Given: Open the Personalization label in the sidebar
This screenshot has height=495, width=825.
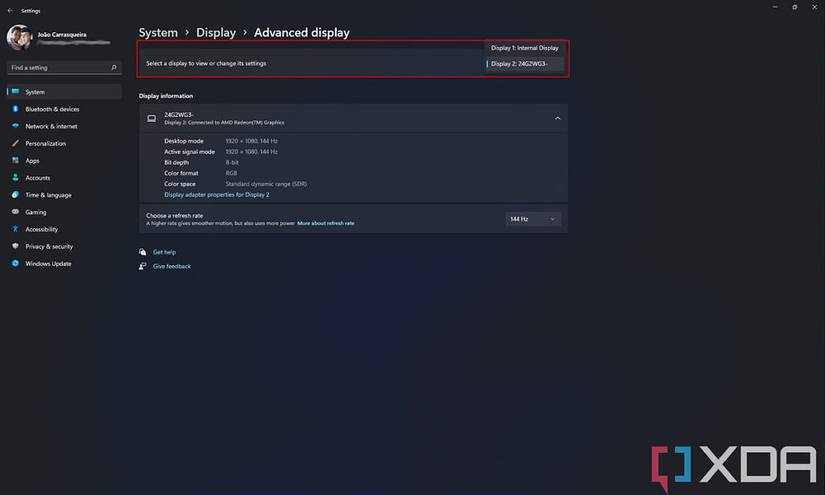Looking at the screenshot, I should 45,144.
